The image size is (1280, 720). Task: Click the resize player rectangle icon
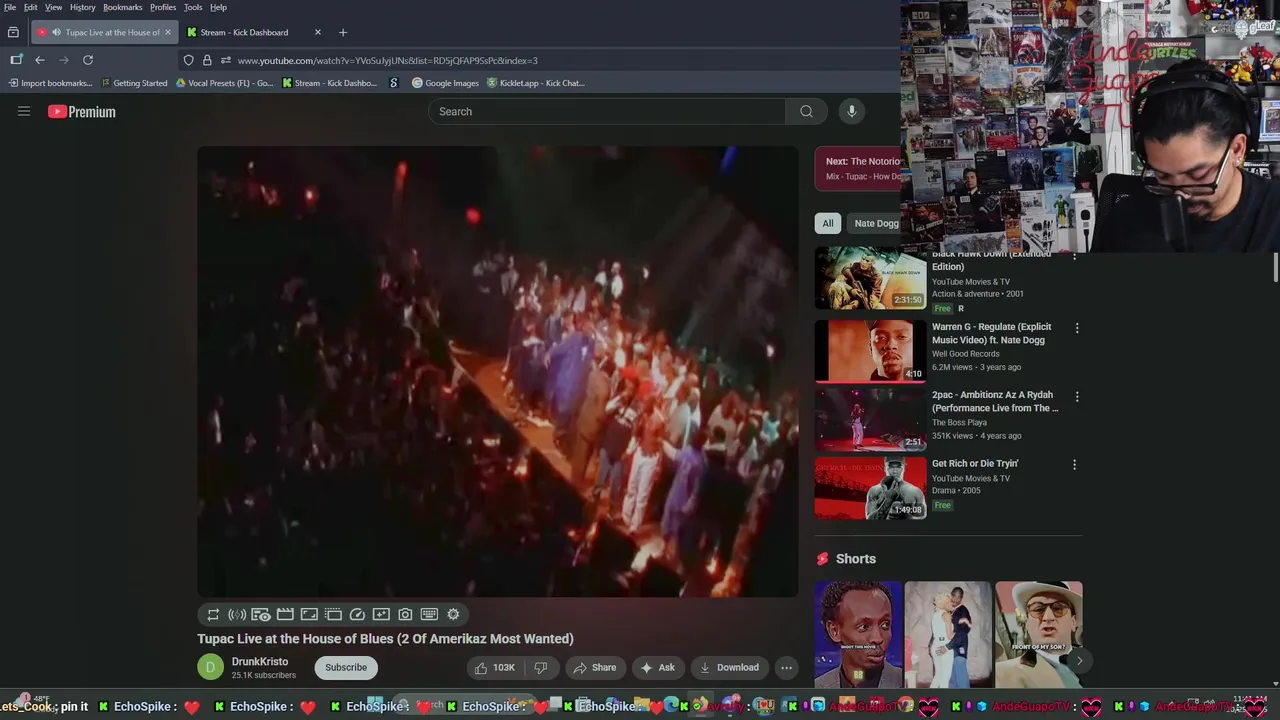[309, 615]
